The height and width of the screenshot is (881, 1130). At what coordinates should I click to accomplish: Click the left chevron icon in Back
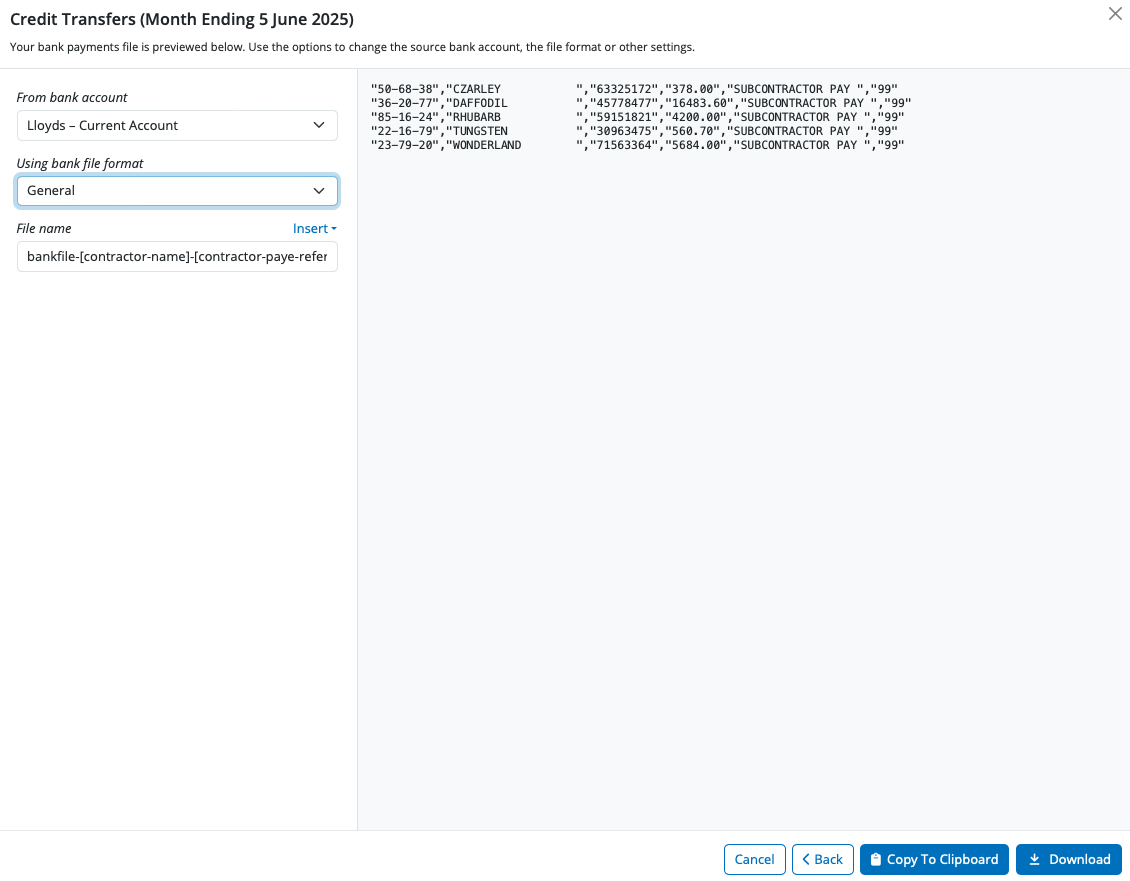click(x=806, y=859)
